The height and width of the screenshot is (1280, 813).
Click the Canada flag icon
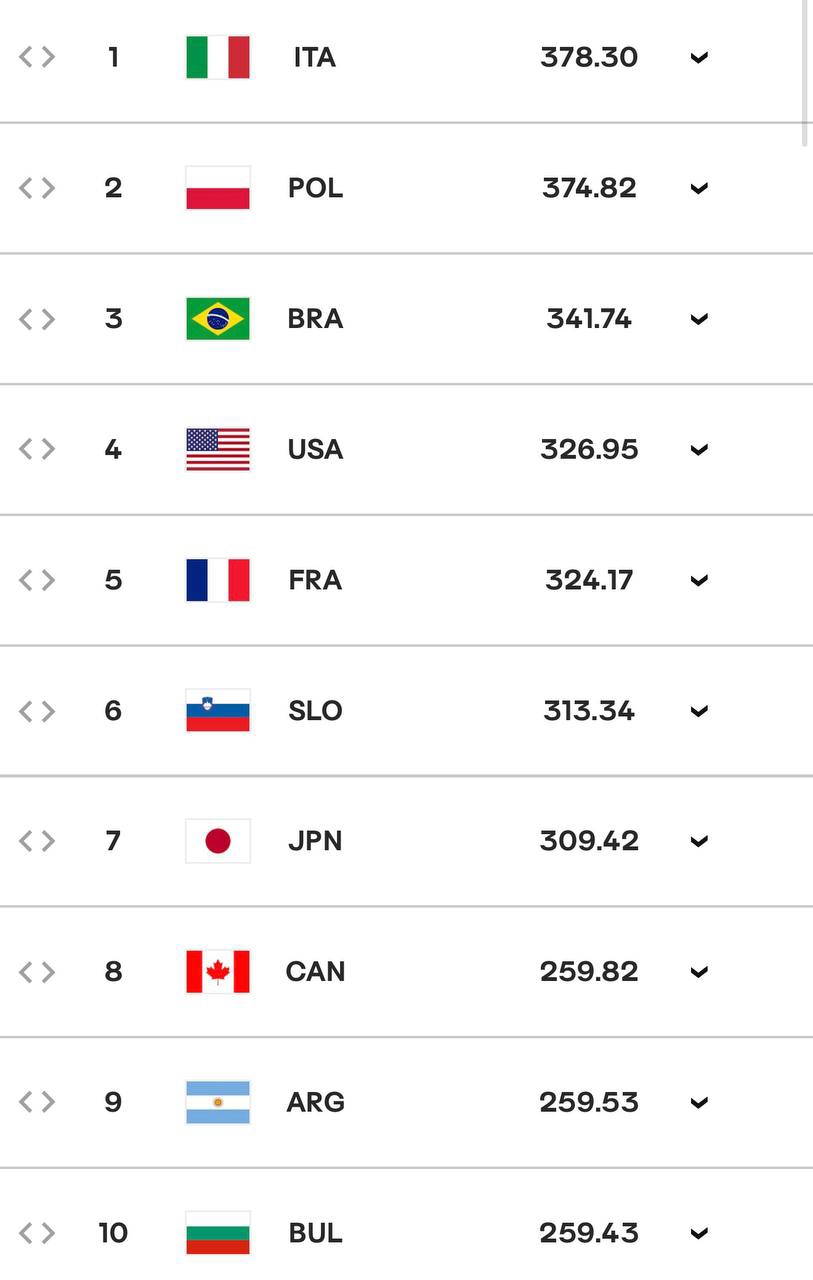(218, 972)
